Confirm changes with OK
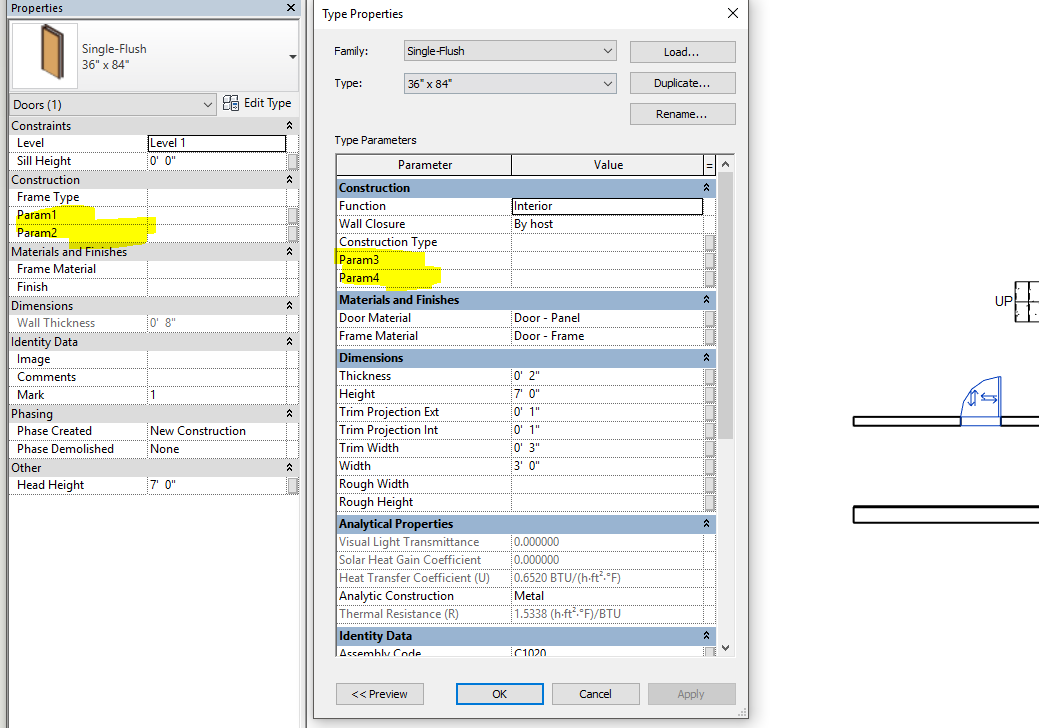The width and height of the screenshot is (1039, 728). pyautogui.click(x=499, y=693)
